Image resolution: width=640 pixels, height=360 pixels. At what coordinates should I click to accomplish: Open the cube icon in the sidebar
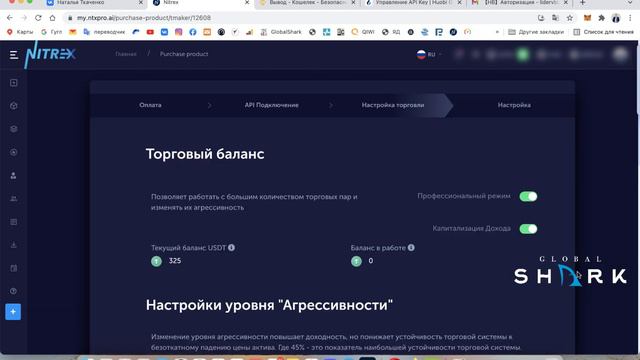pos(13,106)
